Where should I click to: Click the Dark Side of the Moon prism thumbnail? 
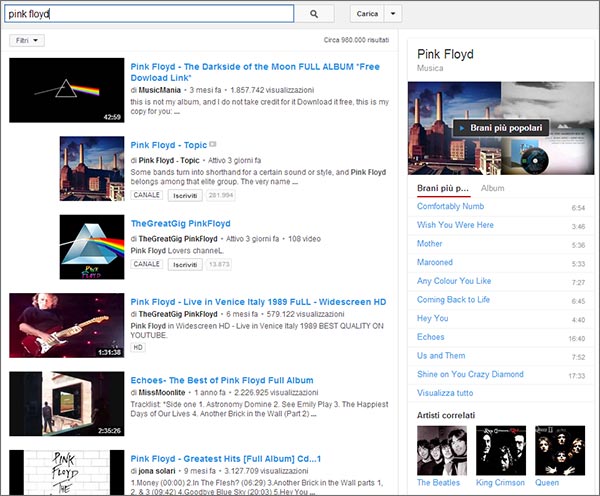(67, 90)
